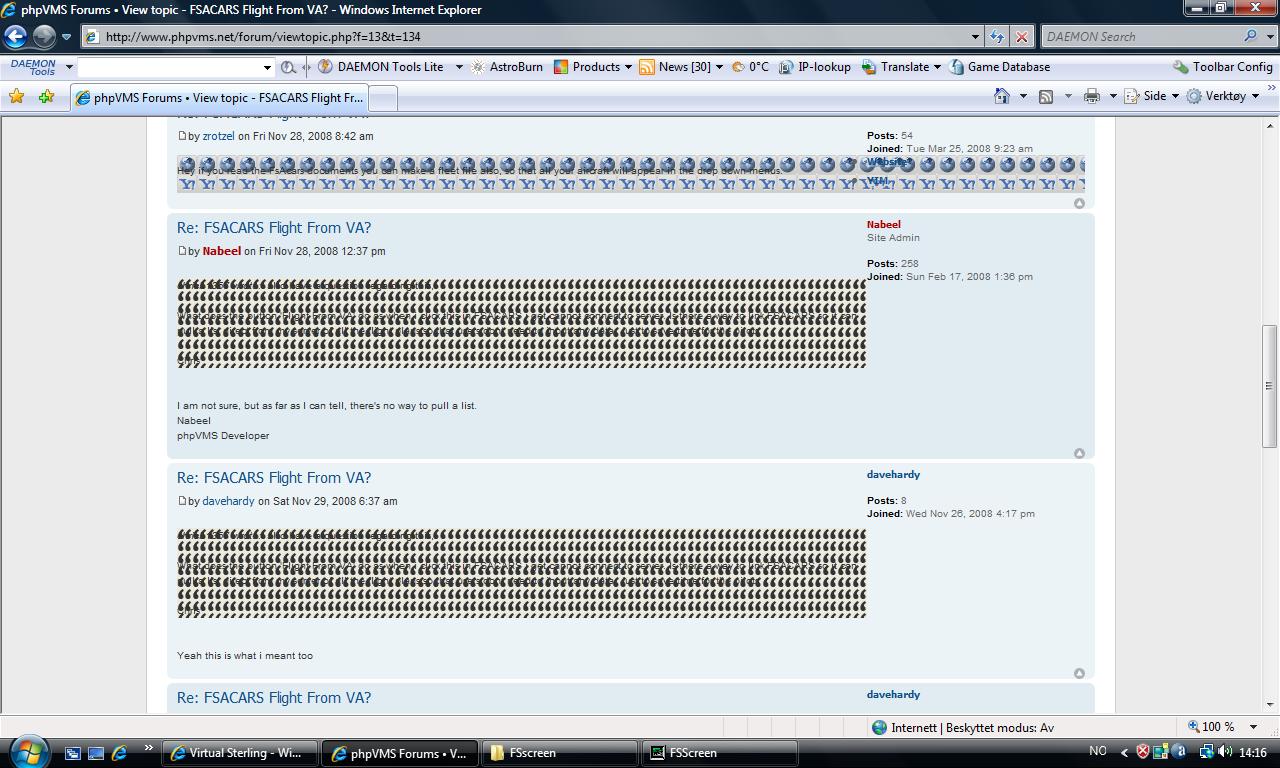Go forward with the browser Forward arrow
The height and width of the screenshot is (768, 1280).
coord(44,37)
